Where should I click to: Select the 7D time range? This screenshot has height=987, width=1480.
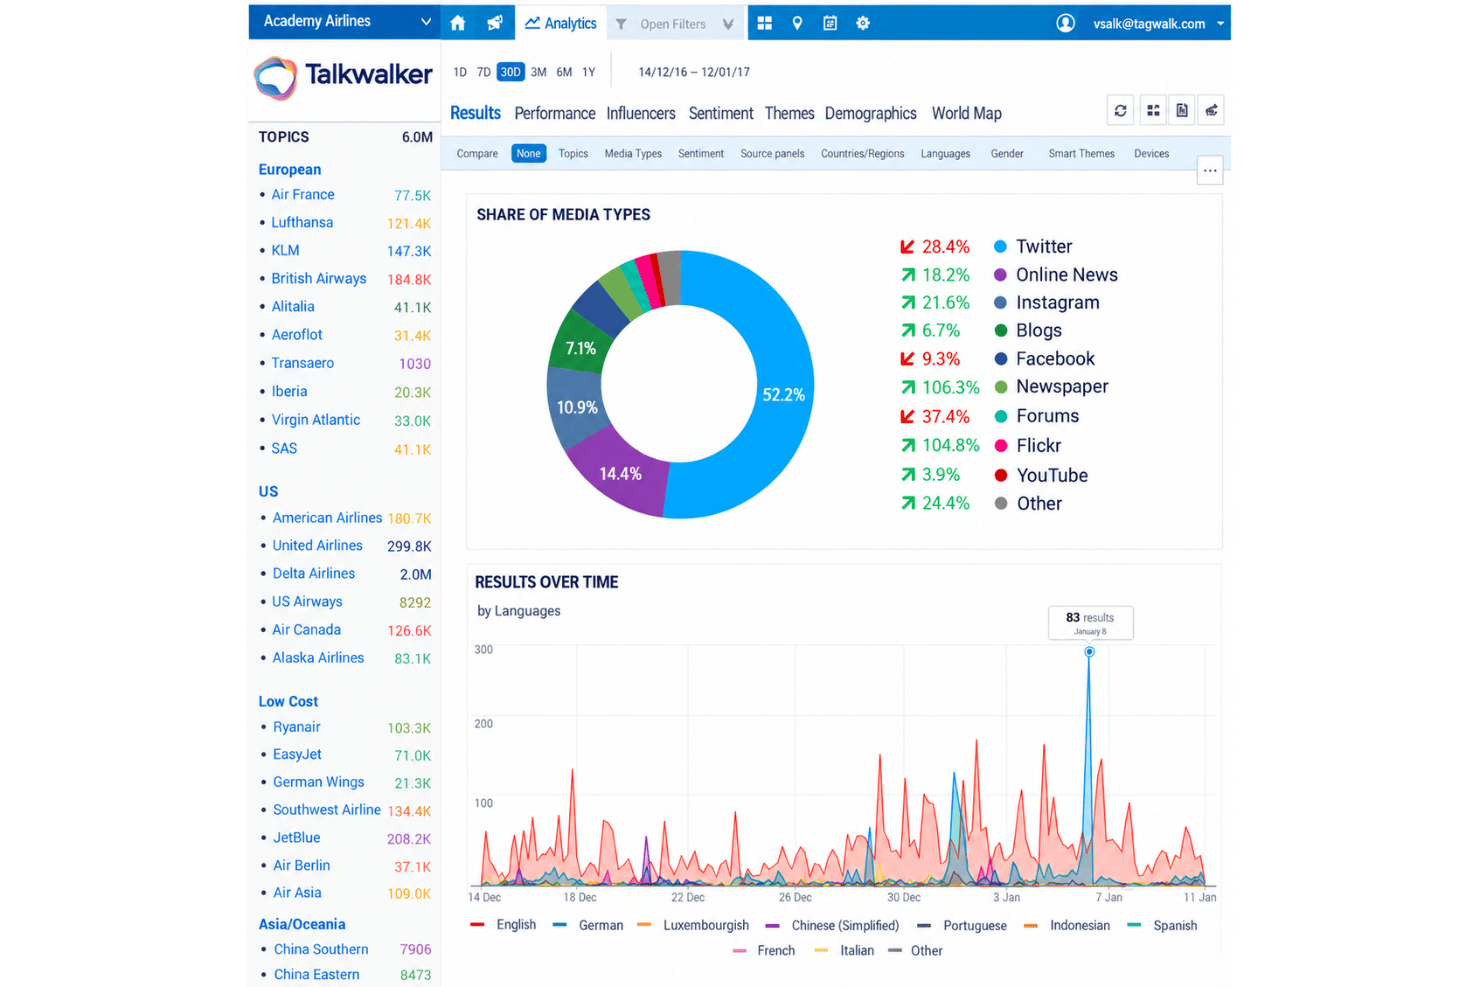click(484, 72)
